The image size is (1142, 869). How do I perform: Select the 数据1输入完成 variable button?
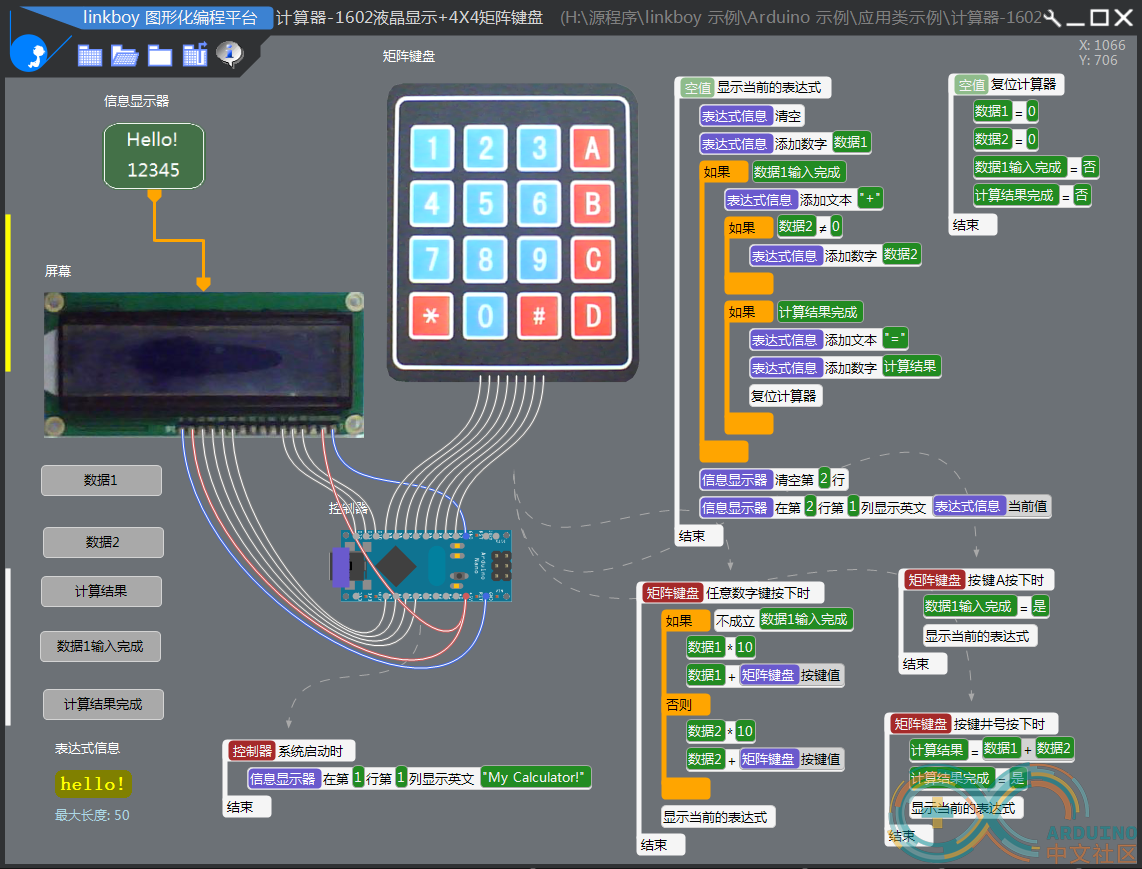(101, 647)
